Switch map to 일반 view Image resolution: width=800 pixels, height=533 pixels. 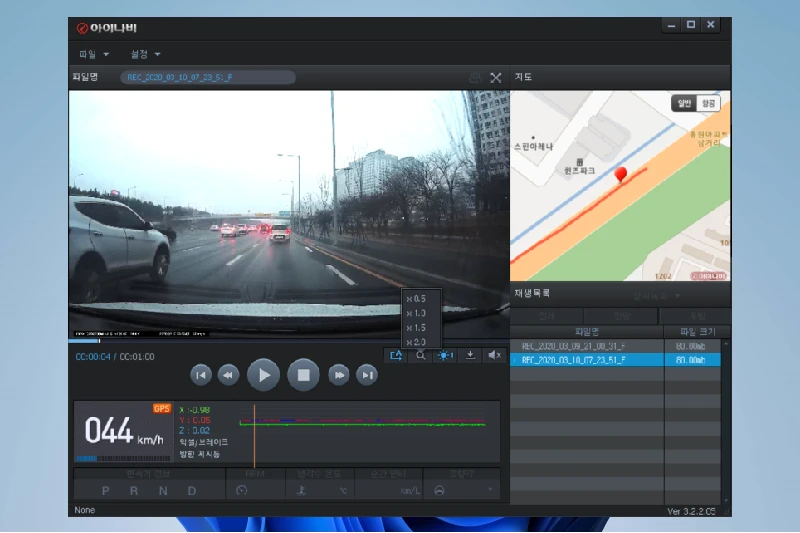684,104
